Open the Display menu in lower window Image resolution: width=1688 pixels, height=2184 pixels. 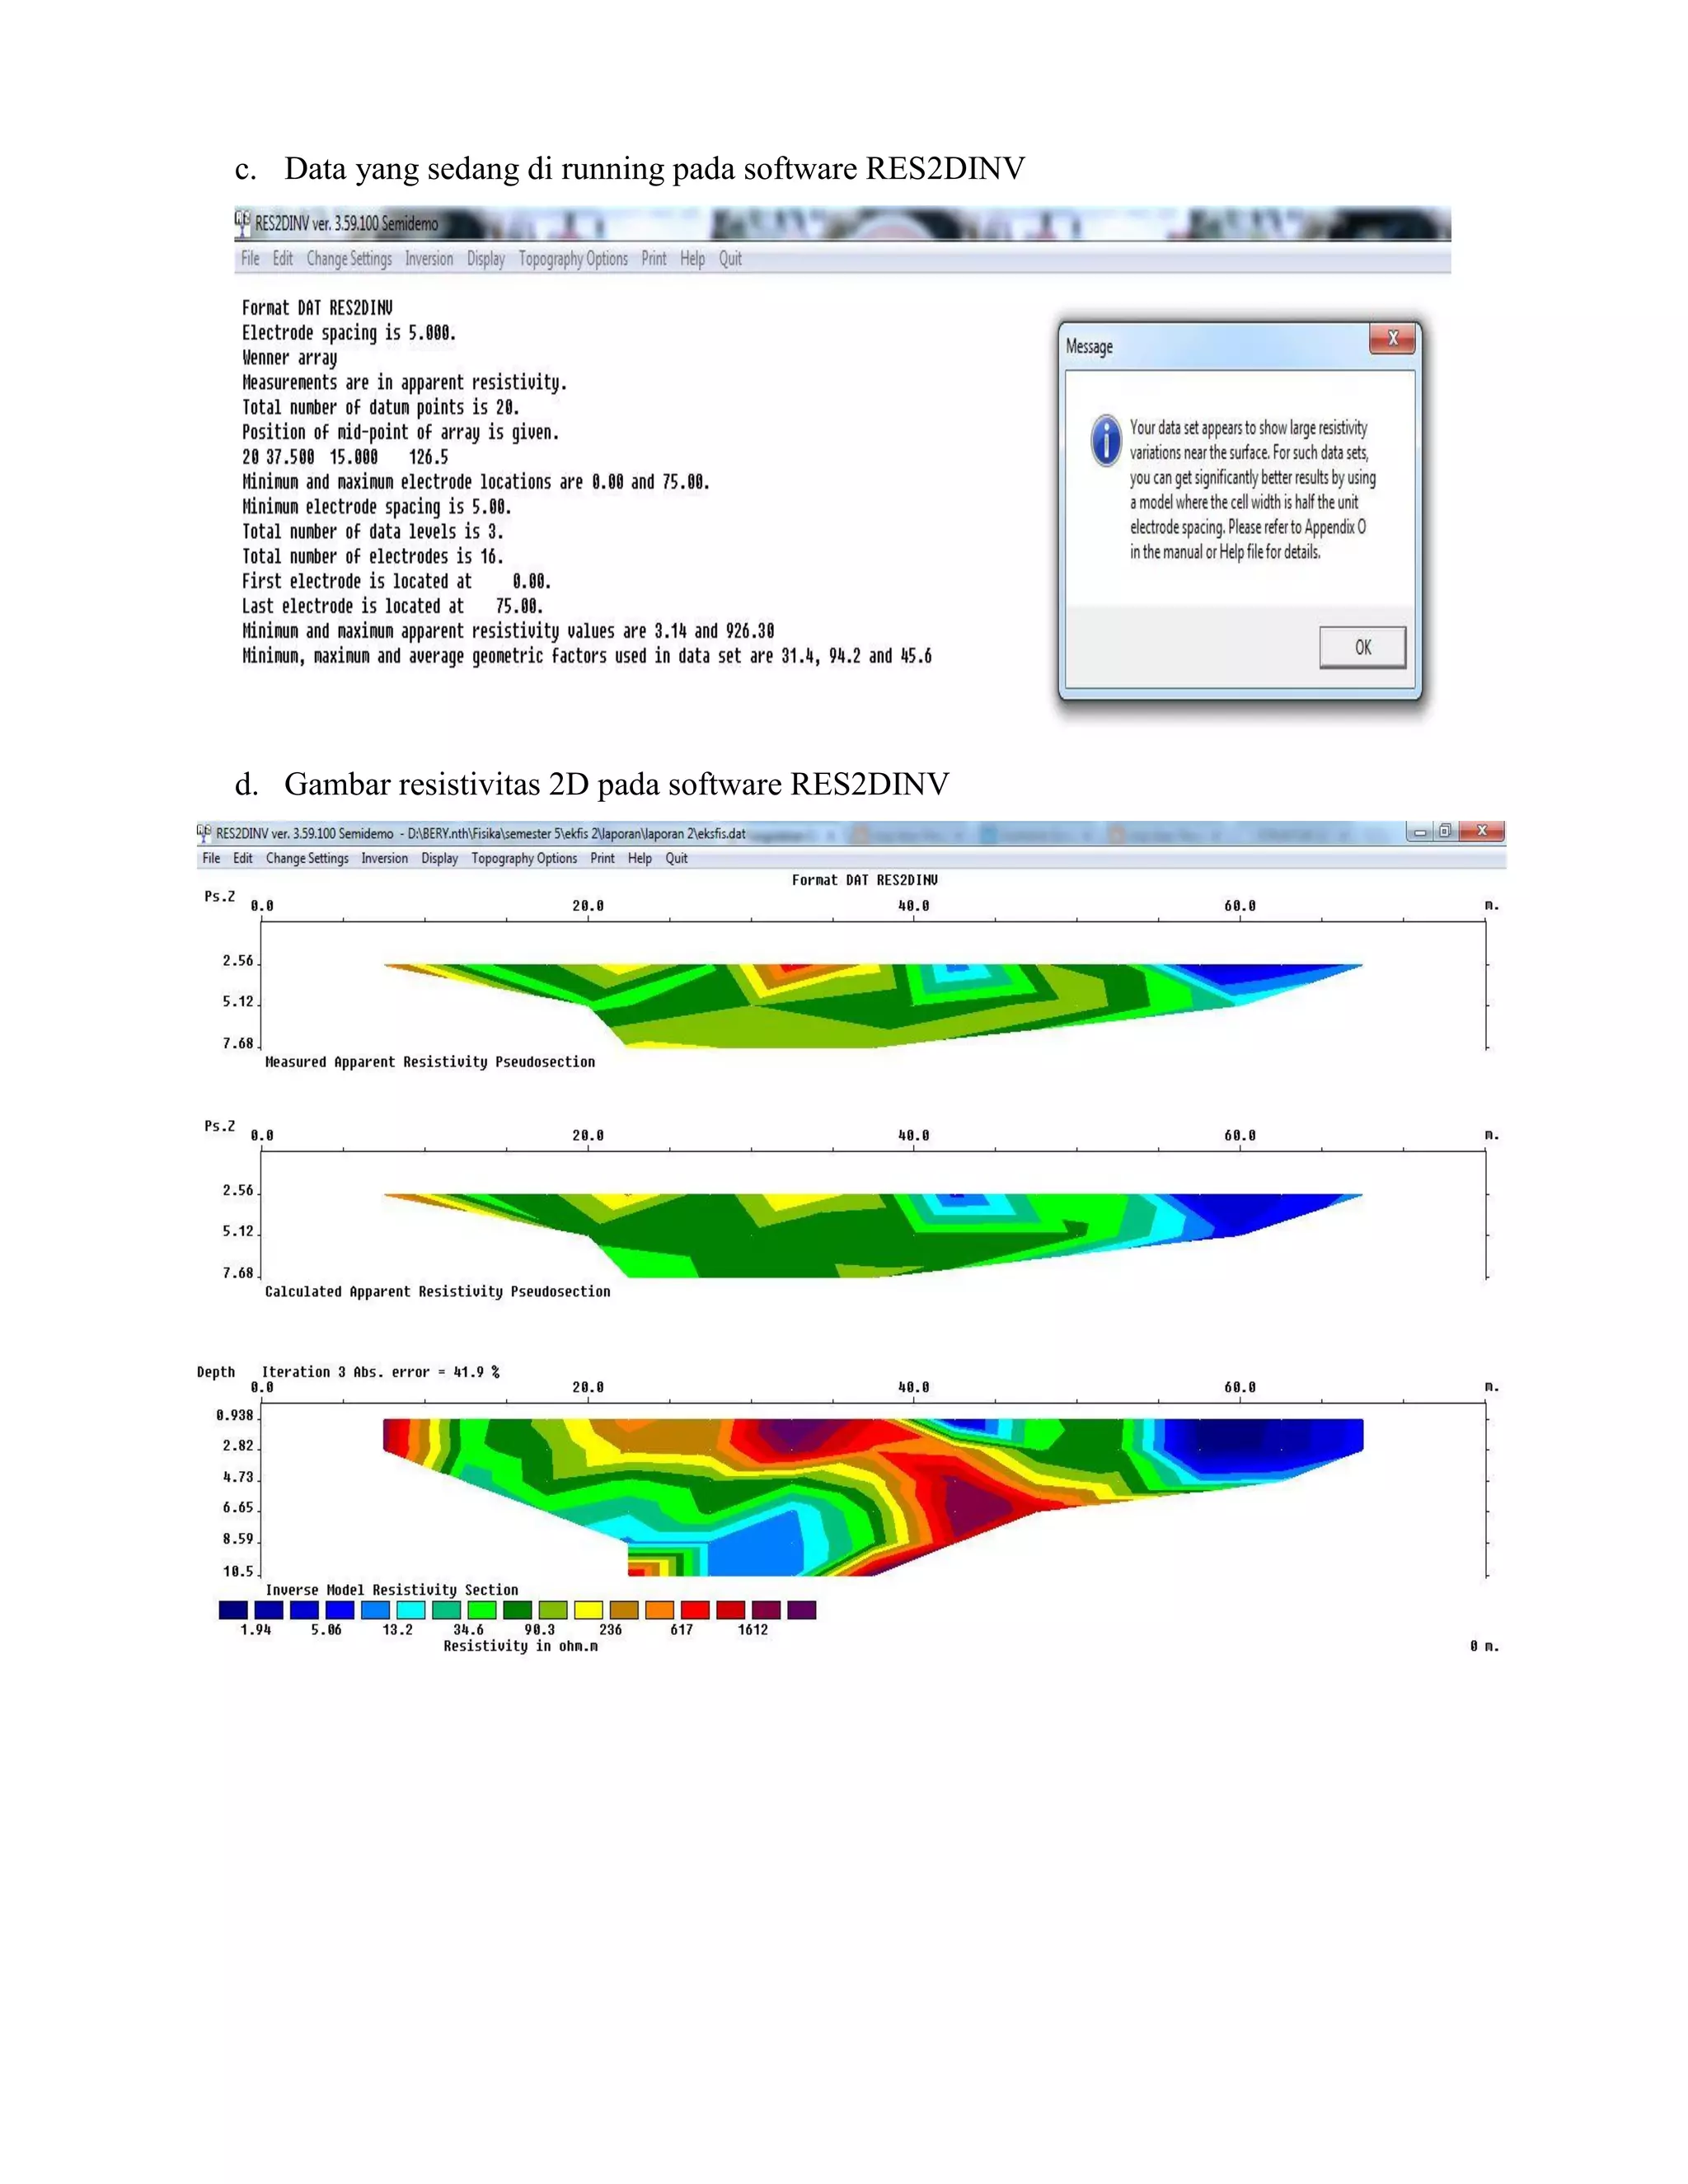click(x=439, y=858)
